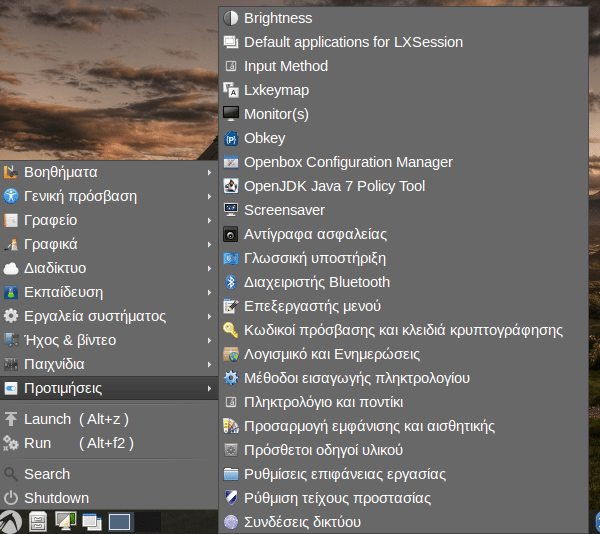Click the Brightness half-circle icon
This screenshot has height=534, width=600.
(x=231, y=18)
